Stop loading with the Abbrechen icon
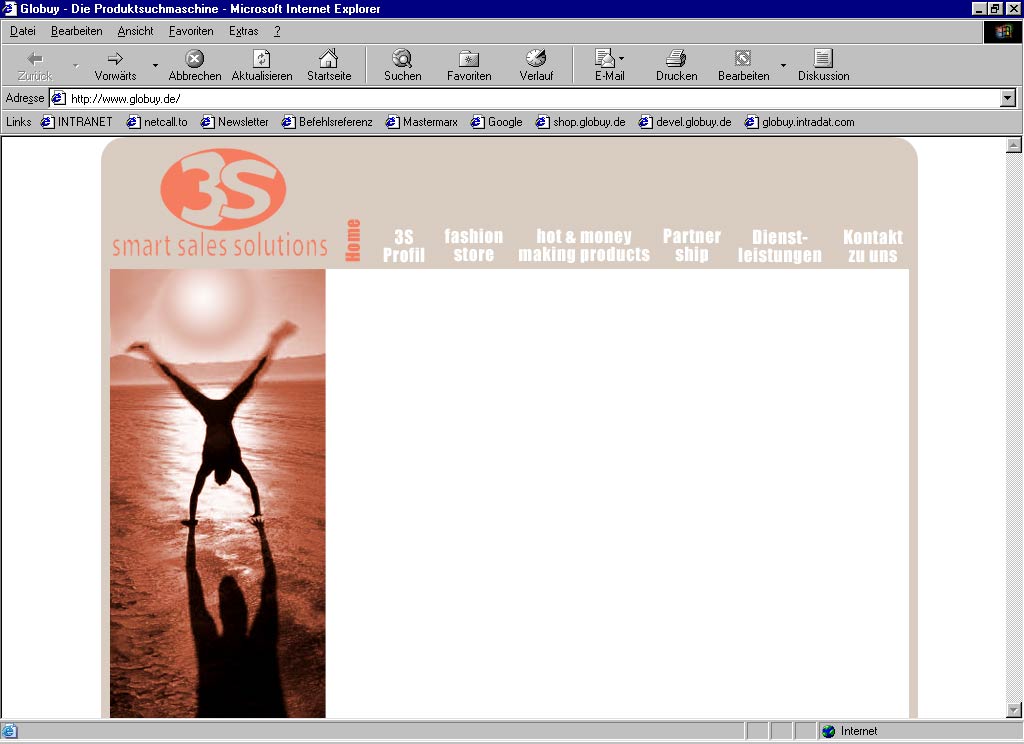The height and width of the screenshot is (744, 1024). click(x=195, y=59)
